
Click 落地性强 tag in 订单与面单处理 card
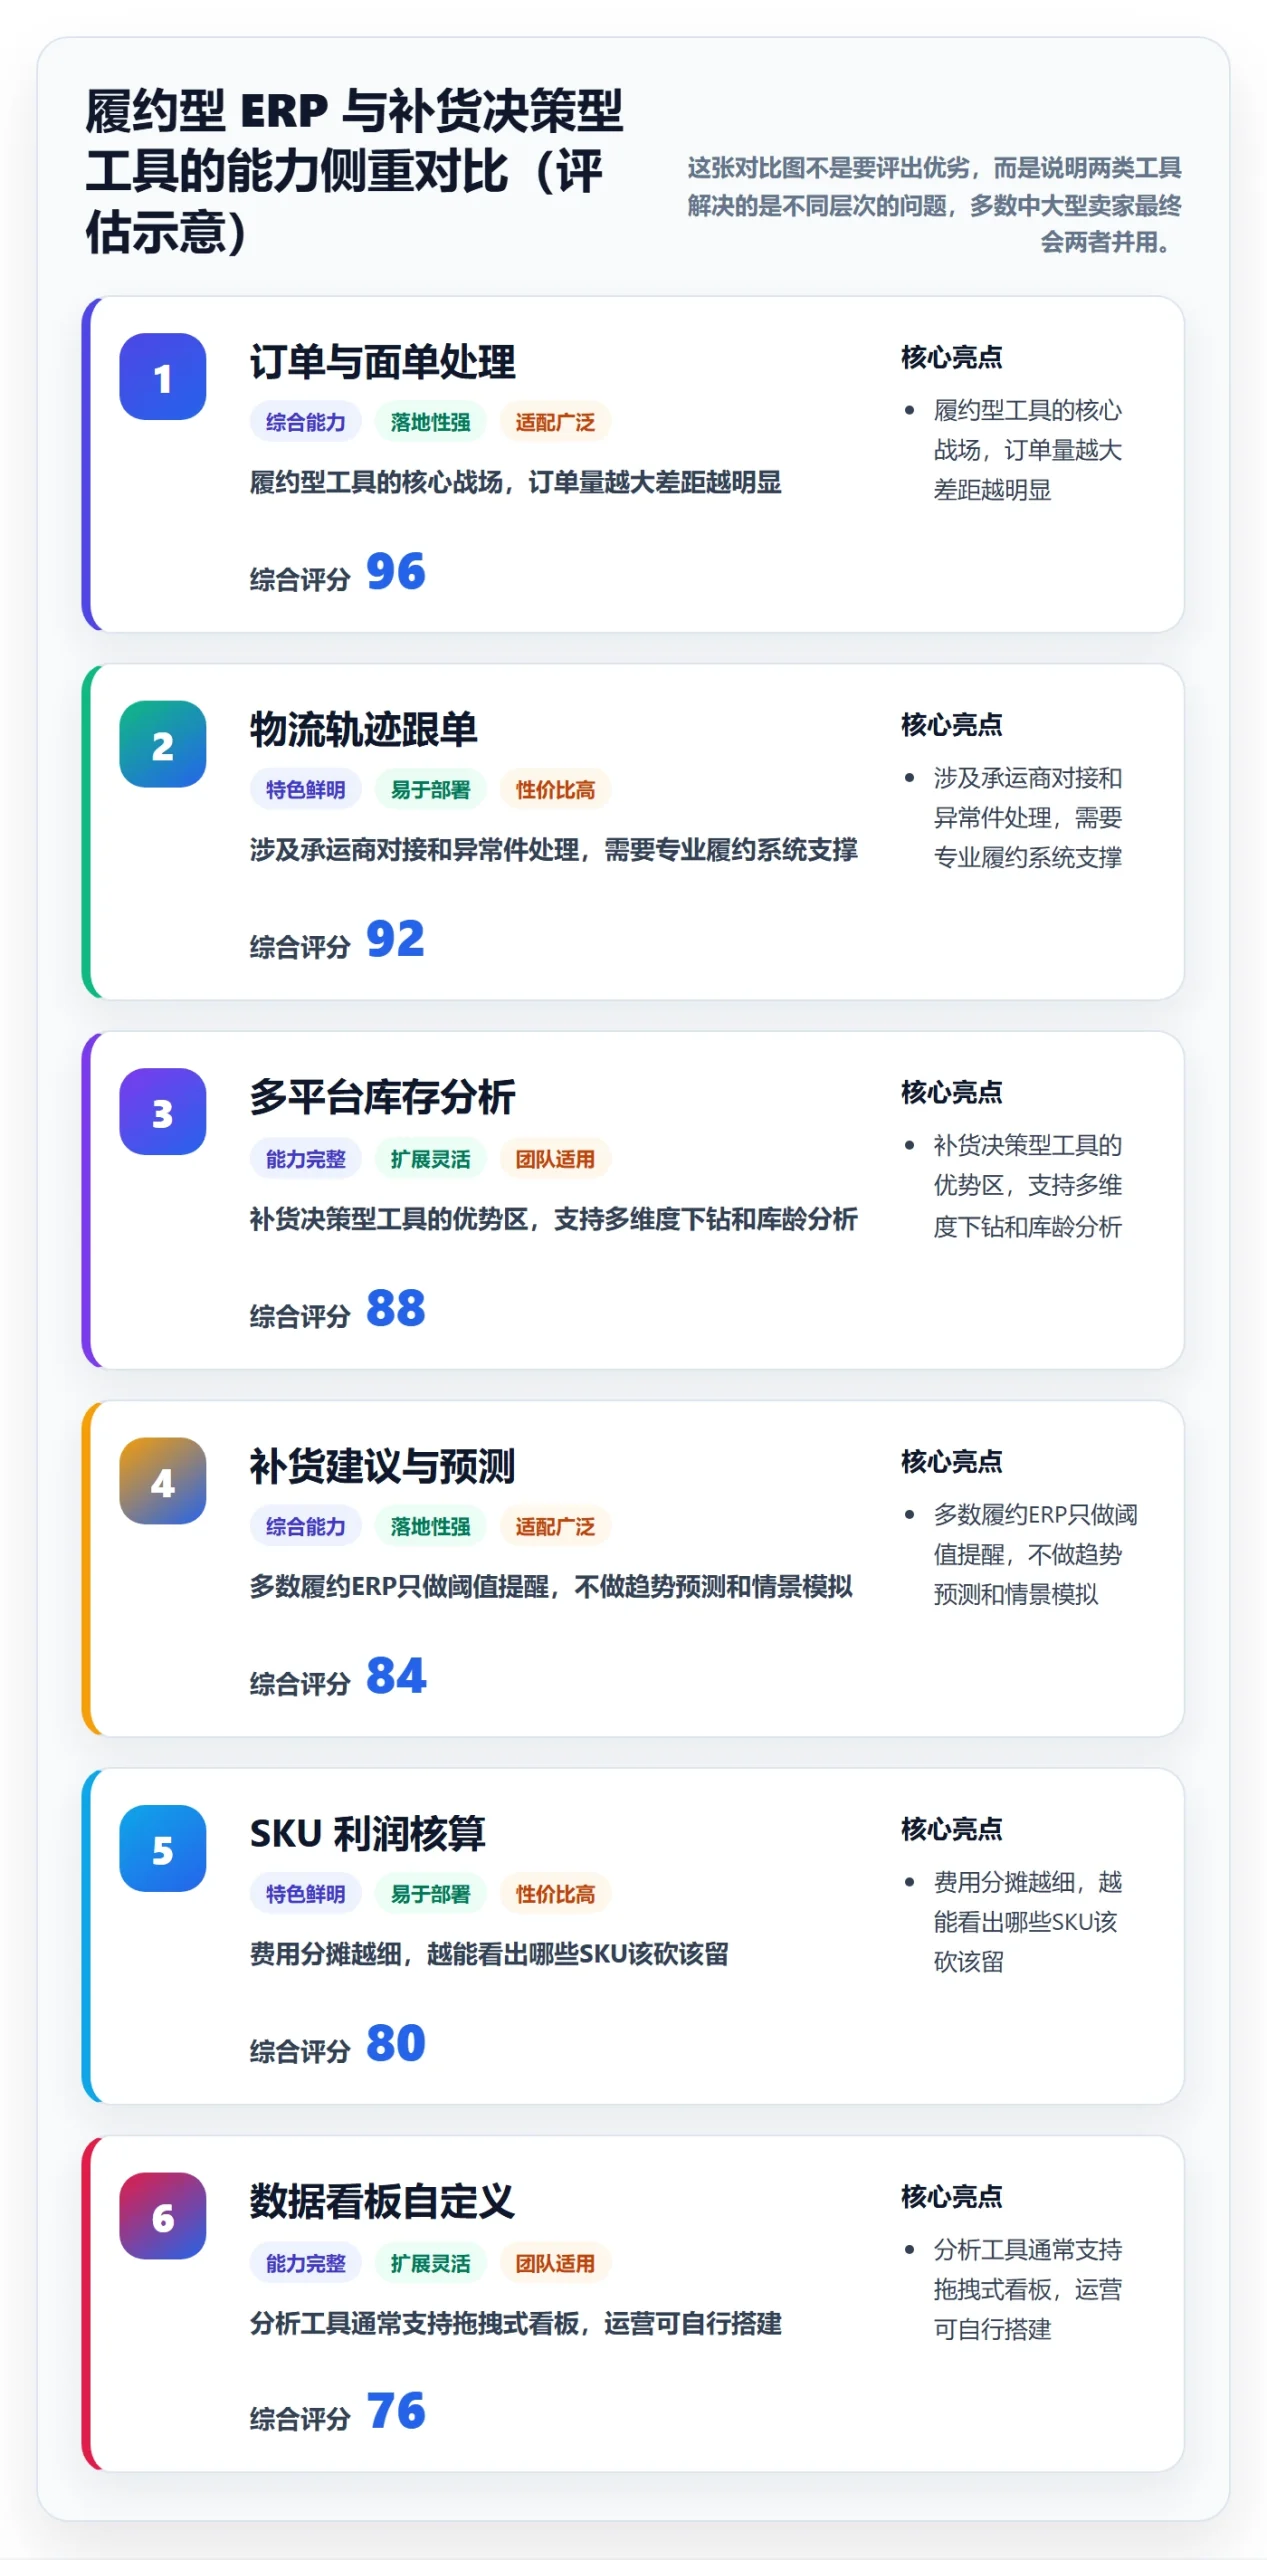(x=430, y=422)
